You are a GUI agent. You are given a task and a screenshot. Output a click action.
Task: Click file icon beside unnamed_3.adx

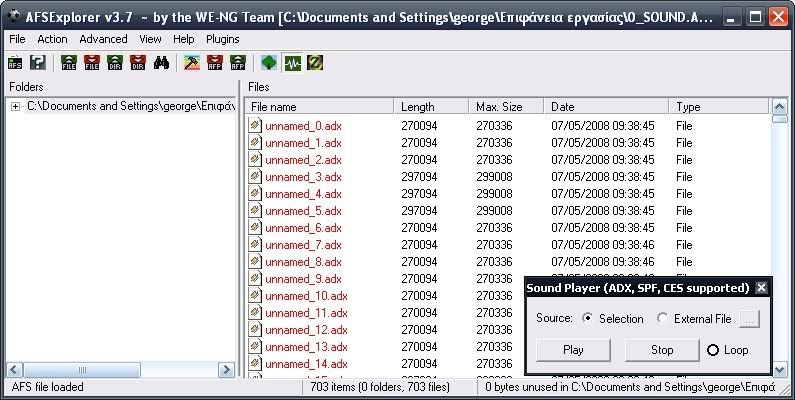tap(255, 176)
